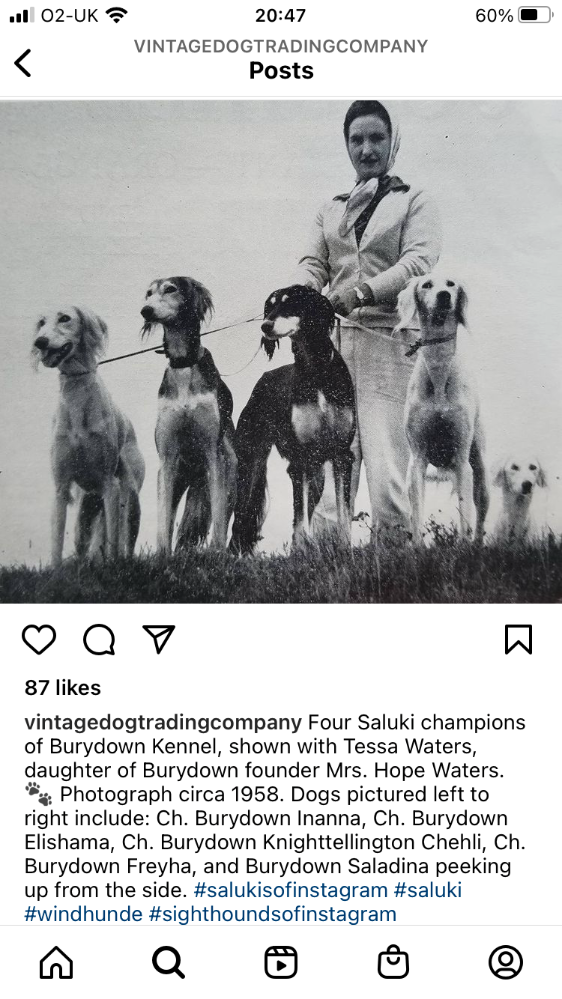
Task: View the 87 likes list
Action: [x=62, y=687]
